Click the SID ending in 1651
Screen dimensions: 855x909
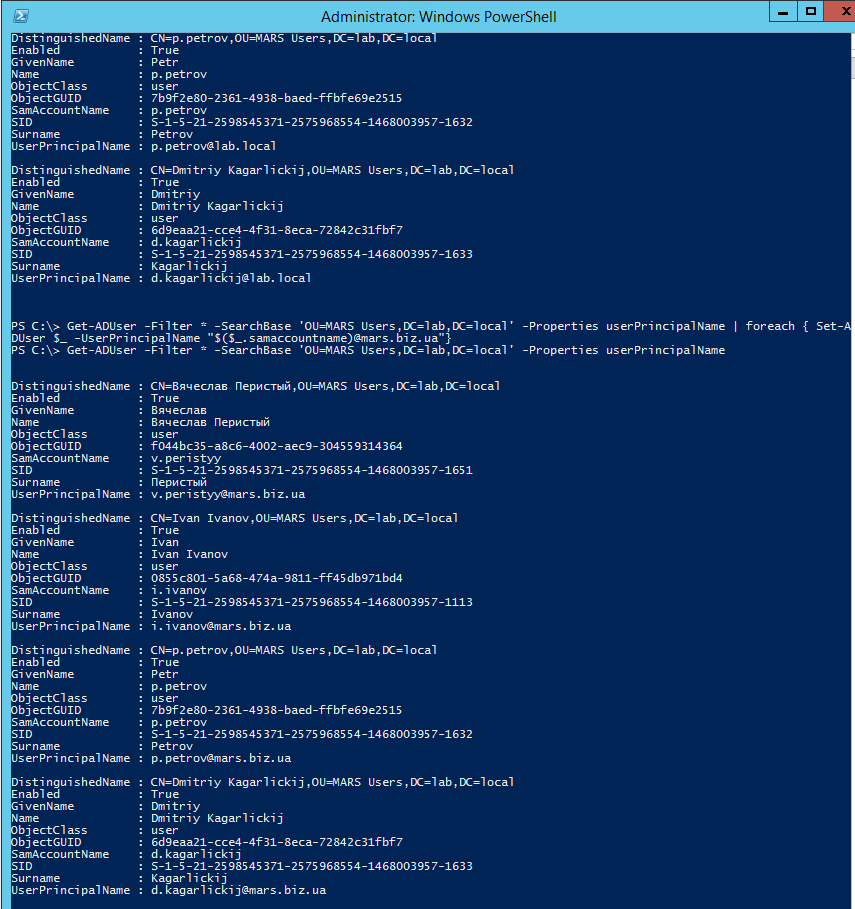[312, 470]
